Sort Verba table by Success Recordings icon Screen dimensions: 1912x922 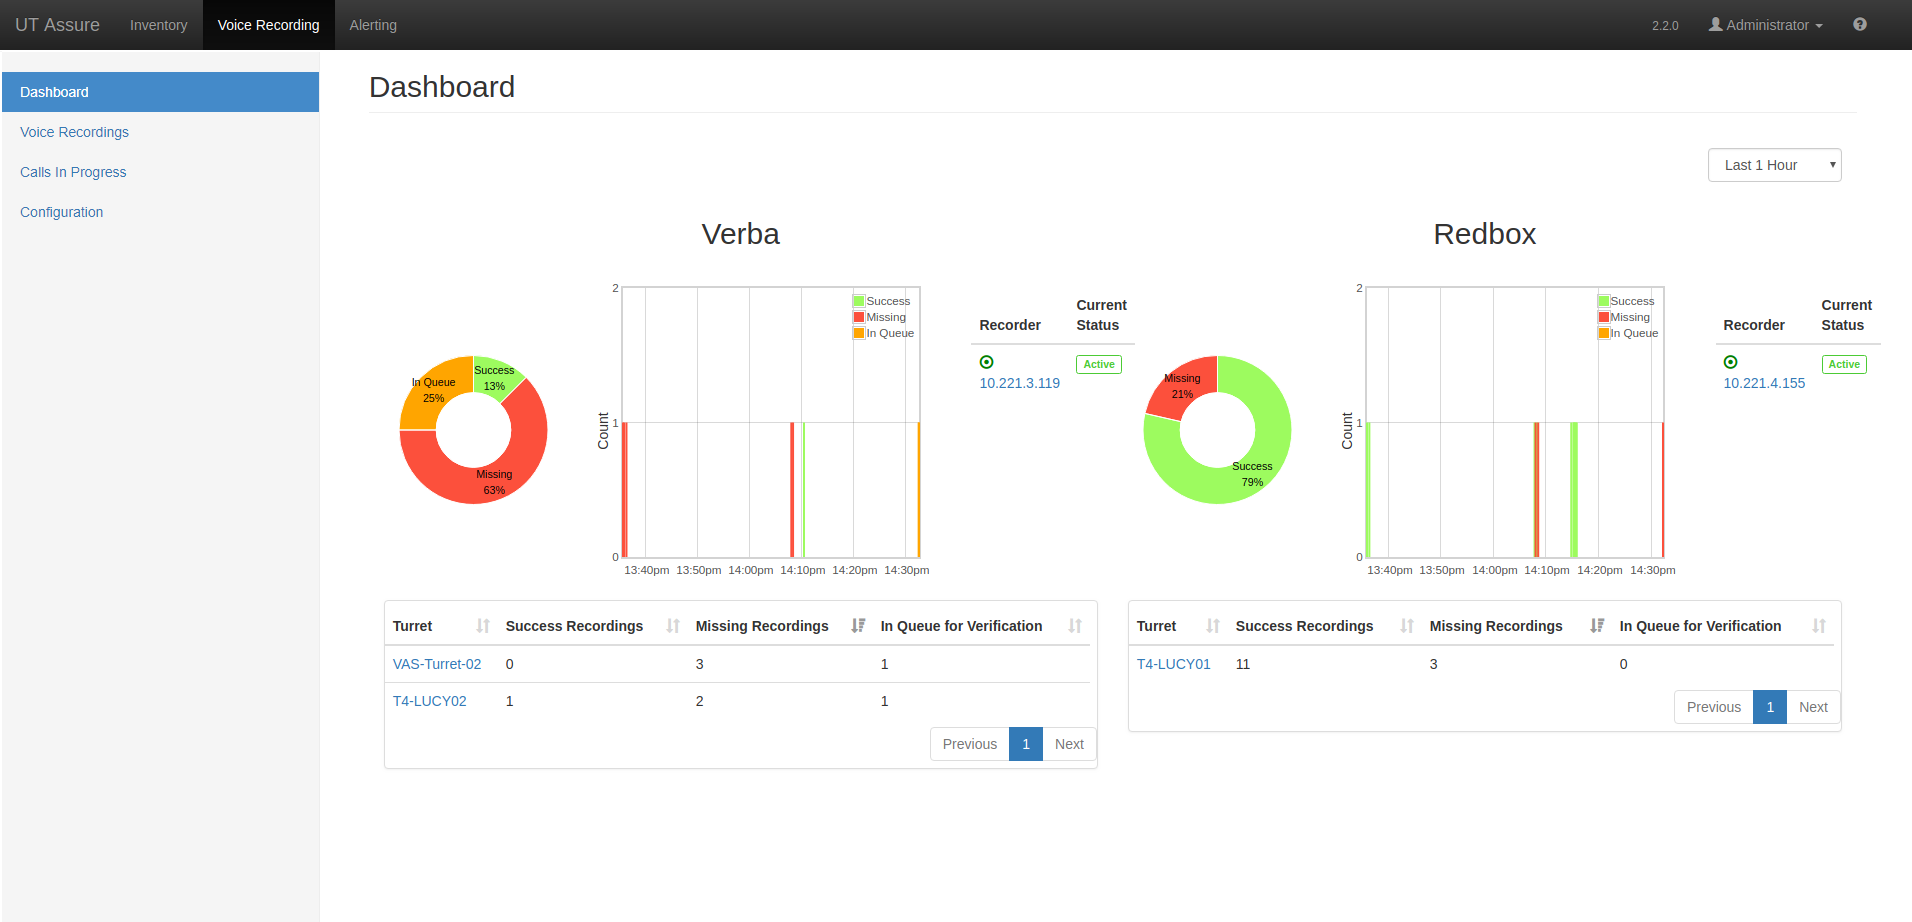click(673, 626)
